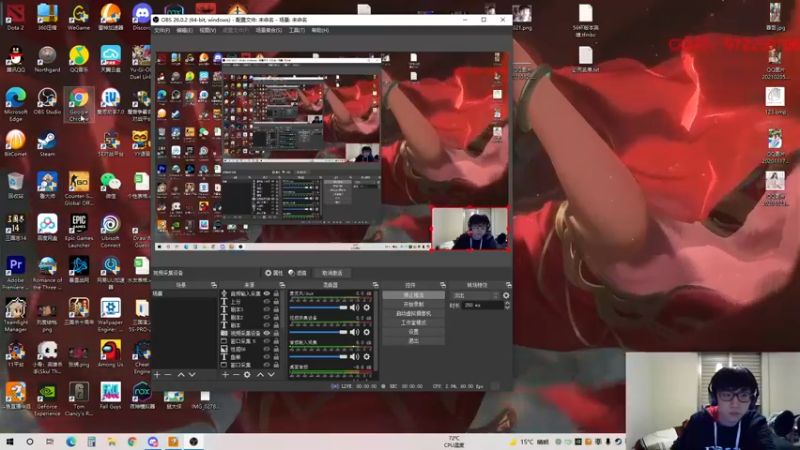This screenshot has width=800, height=450.
Task: Mute the first mixer channel speaker
Action: coord(355,308)
